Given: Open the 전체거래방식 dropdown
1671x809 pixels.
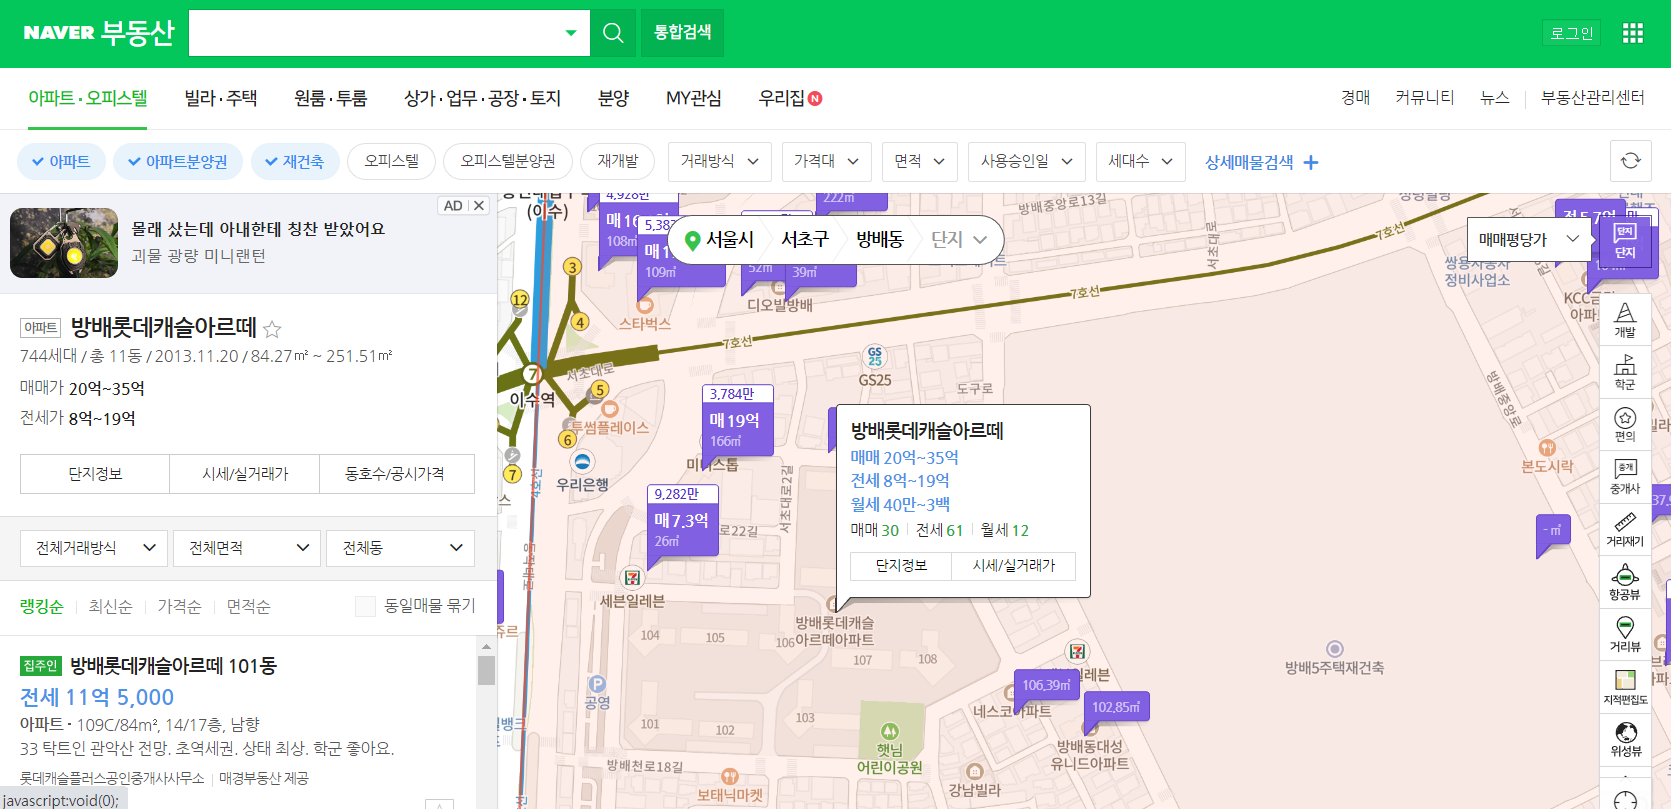Looking at the screenshot, I should pos(94,548).
